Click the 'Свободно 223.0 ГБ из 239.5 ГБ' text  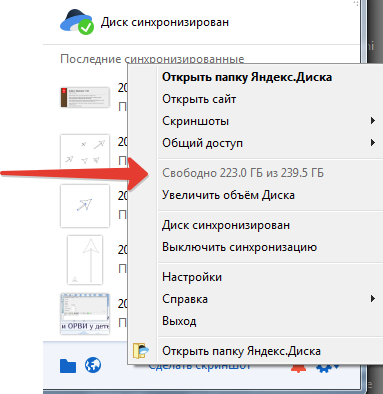(243, 173)
